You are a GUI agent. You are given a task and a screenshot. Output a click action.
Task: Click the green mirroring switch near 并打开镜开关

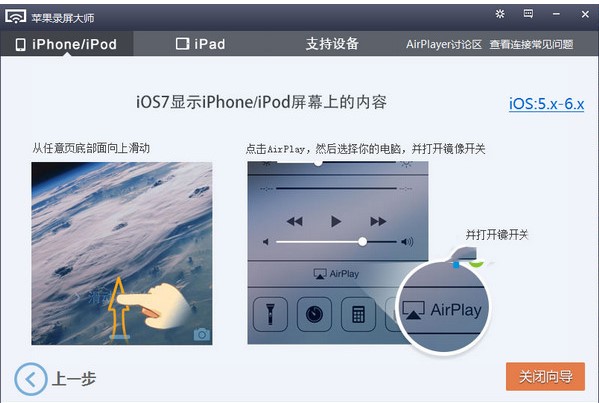(476, 262)
